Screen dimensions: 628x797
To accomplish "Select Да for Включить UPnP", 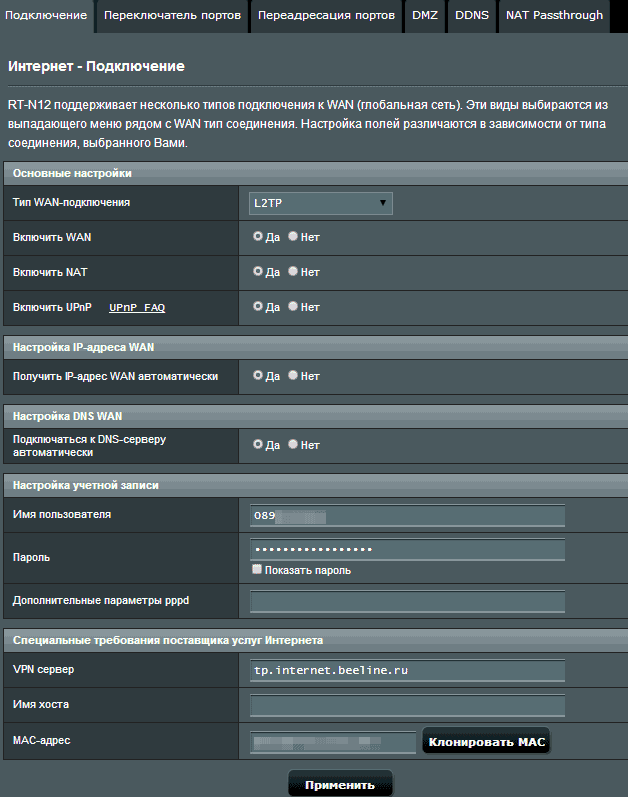I will click(258, 306).
